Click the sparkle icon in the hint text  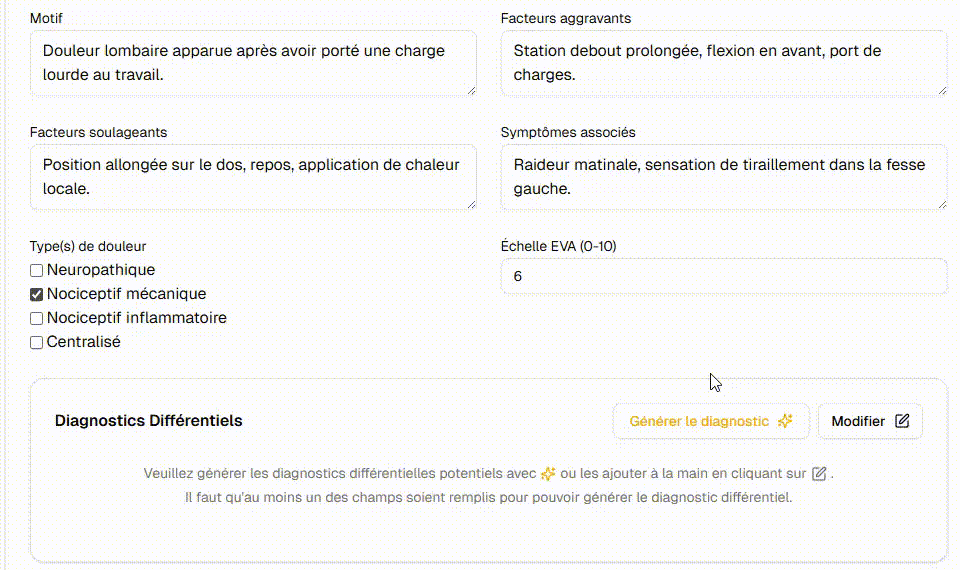[x=547, y=473]
